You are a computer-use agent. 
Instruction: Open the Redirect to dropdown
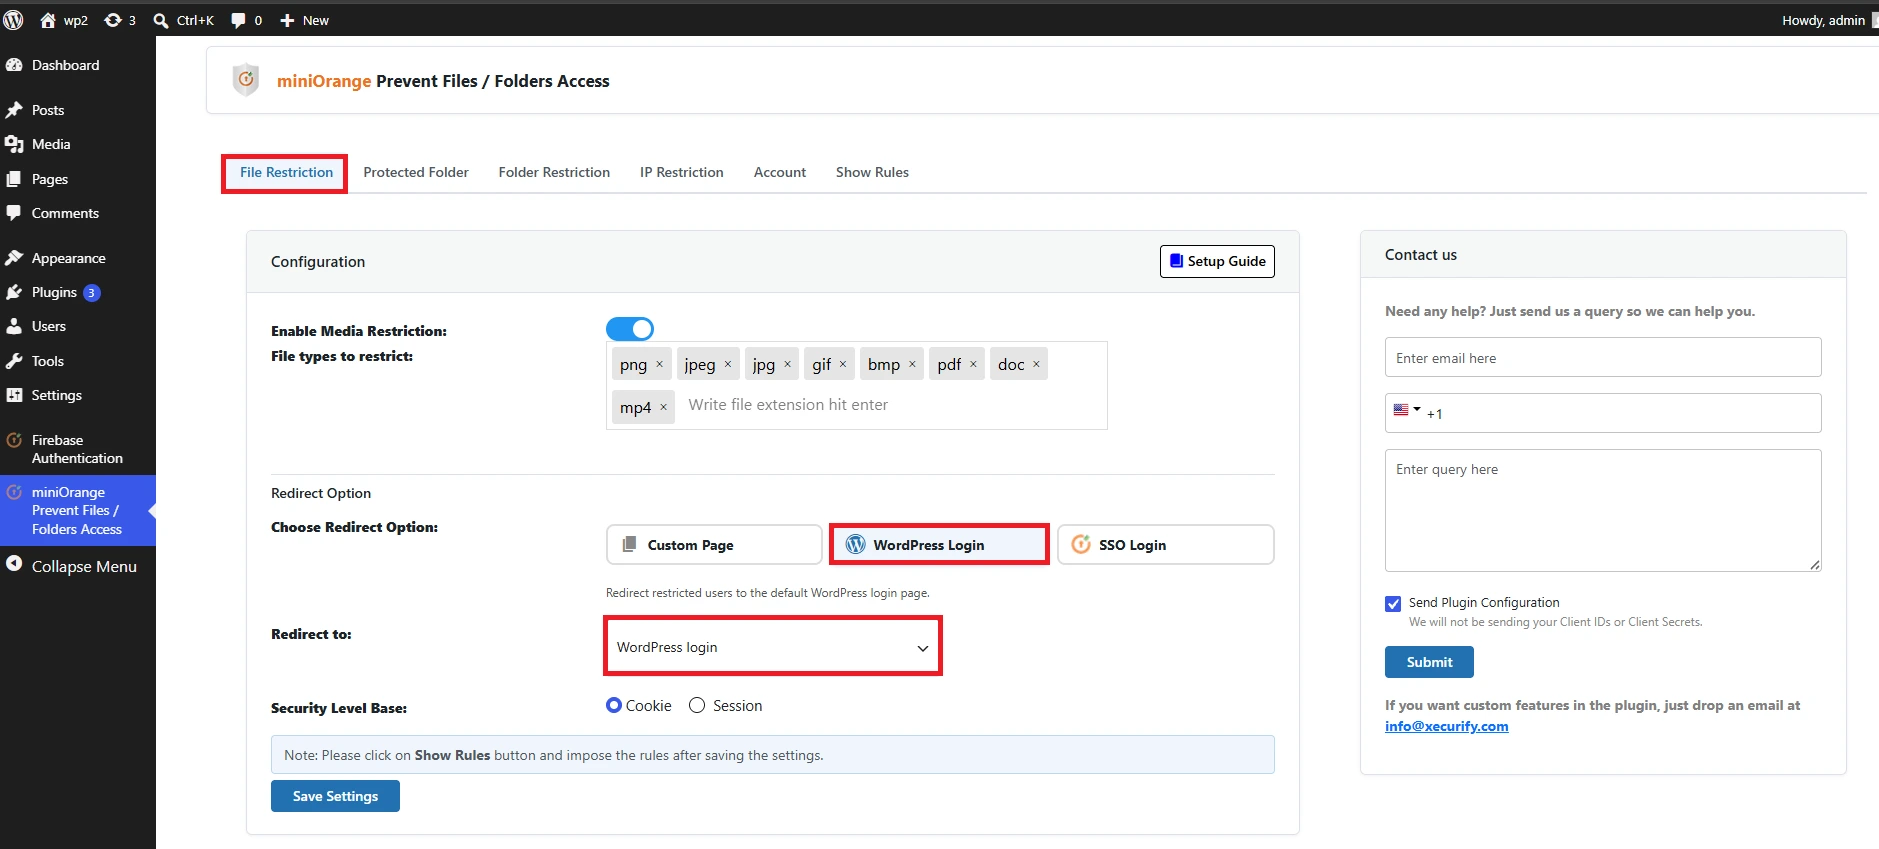coord(772,647)
